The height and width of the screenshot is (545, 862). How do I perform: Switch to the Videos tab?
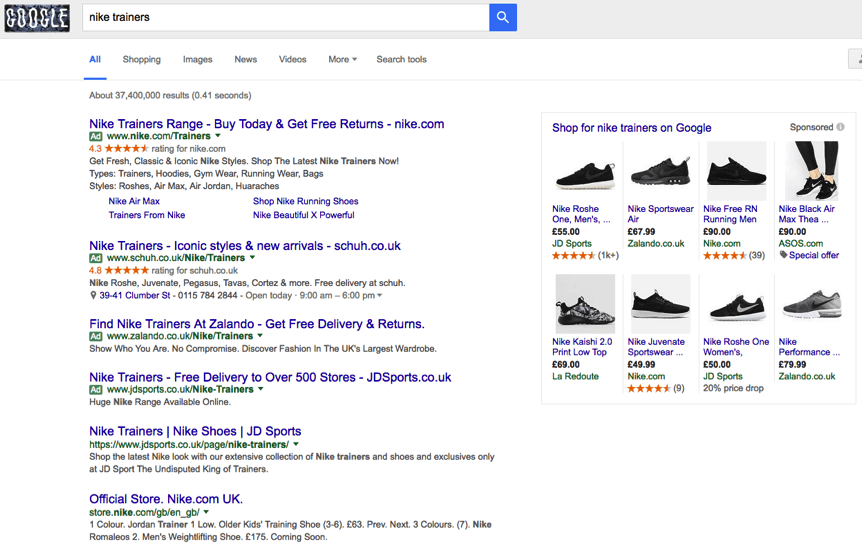(292, 59)
